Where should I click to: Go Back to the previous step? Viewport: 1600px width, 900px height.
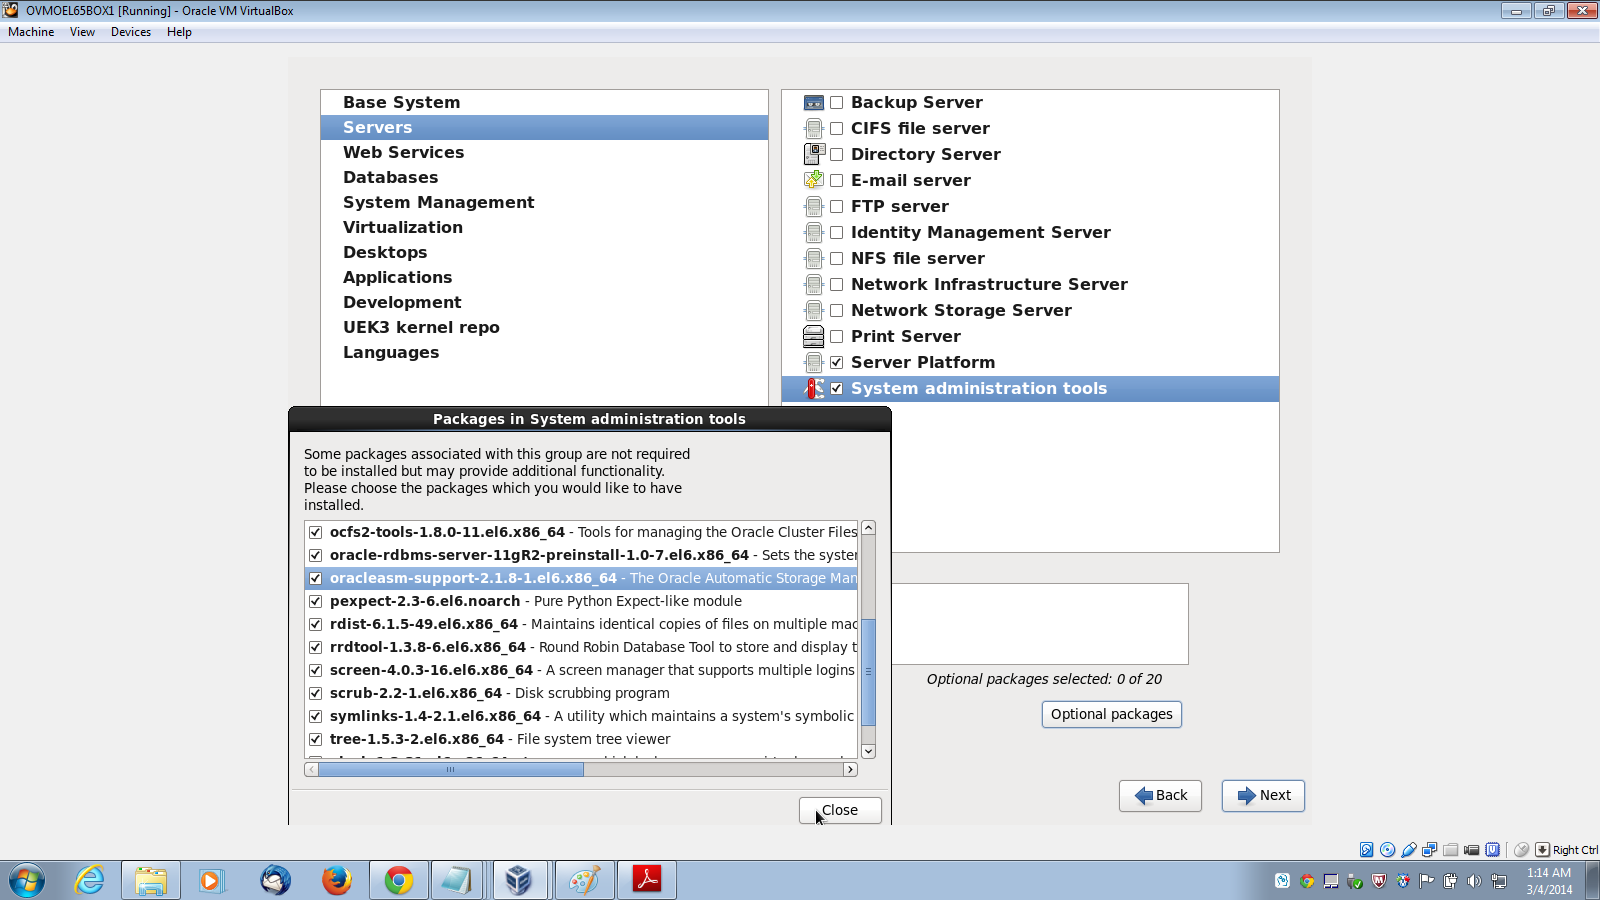click(1160, 795)
